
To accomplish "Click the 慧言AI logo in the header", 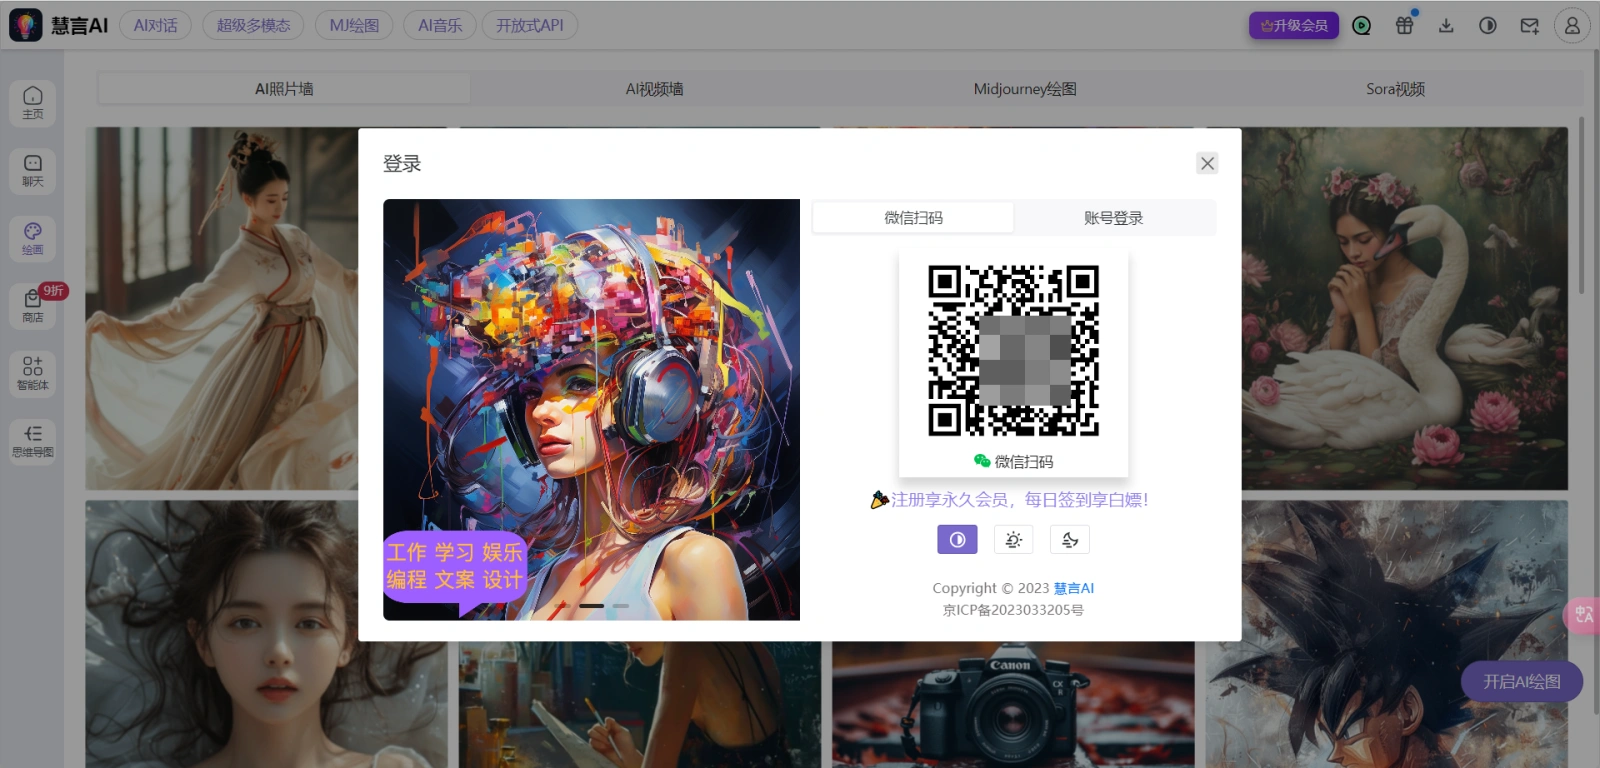I will 59,25.
